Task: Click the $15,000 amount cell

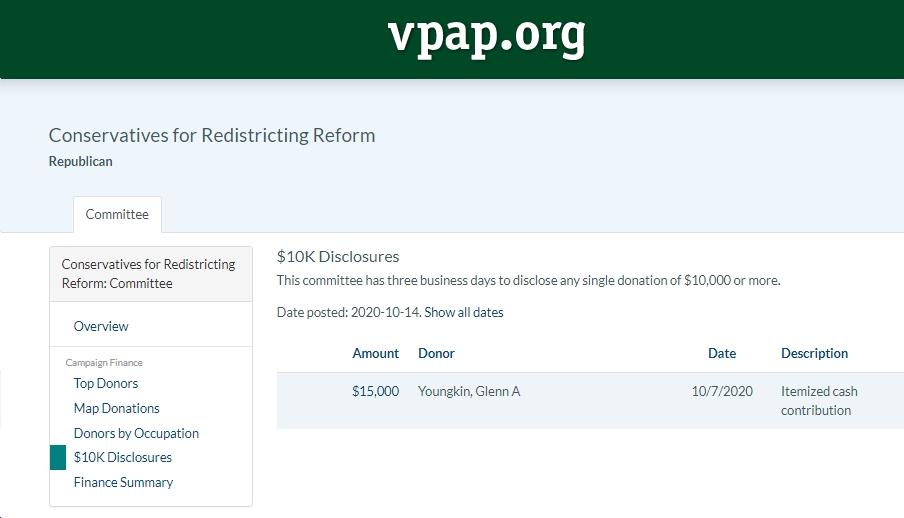Action: coord(375,391)
